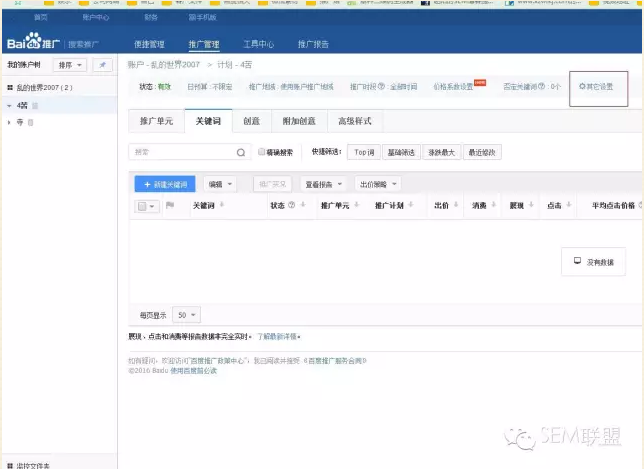The image size is (644, 469).
Task: Open the 高级样式 tab
Action: [355, 121]
